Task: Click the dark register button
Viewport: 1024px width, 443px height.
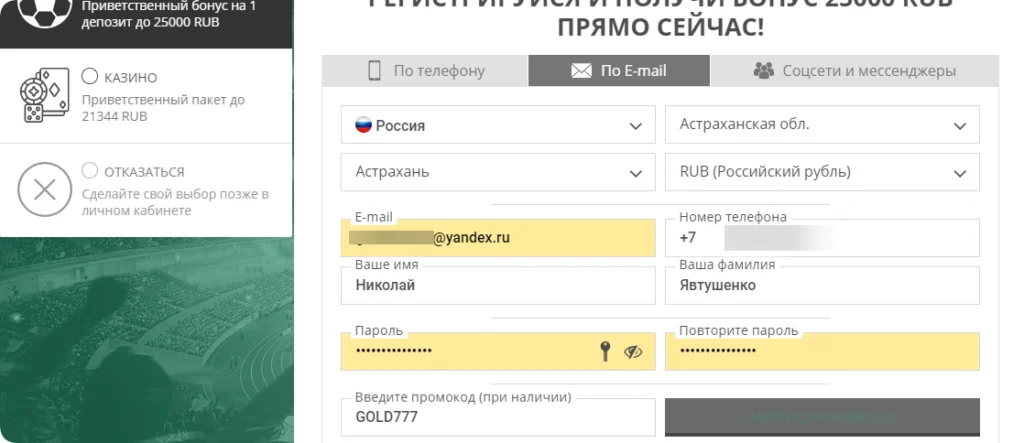Action: 822,417
